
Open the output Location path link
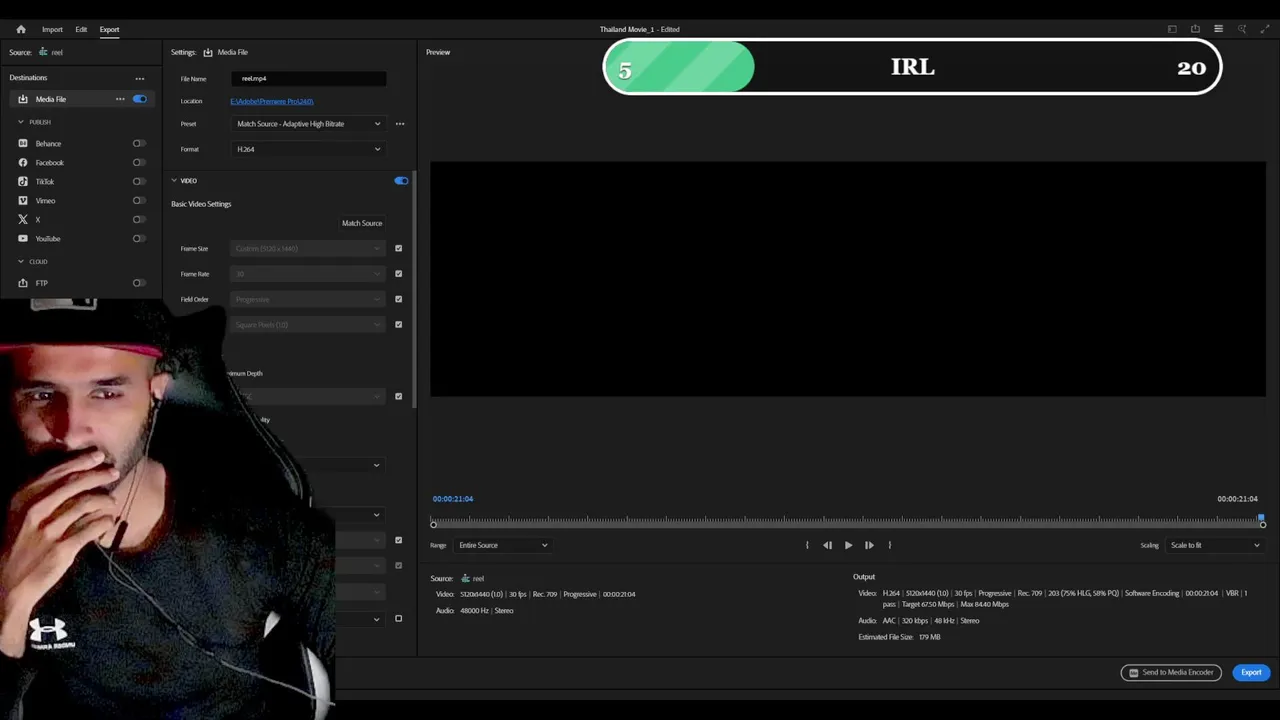coord(271,101)
